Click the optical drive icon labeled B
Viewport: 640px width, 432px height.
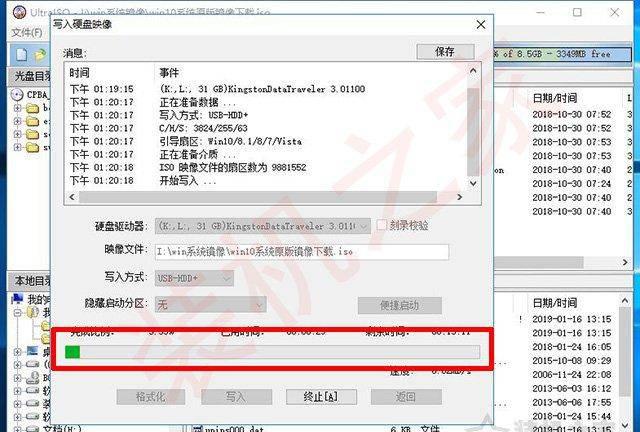coord(32,378)
